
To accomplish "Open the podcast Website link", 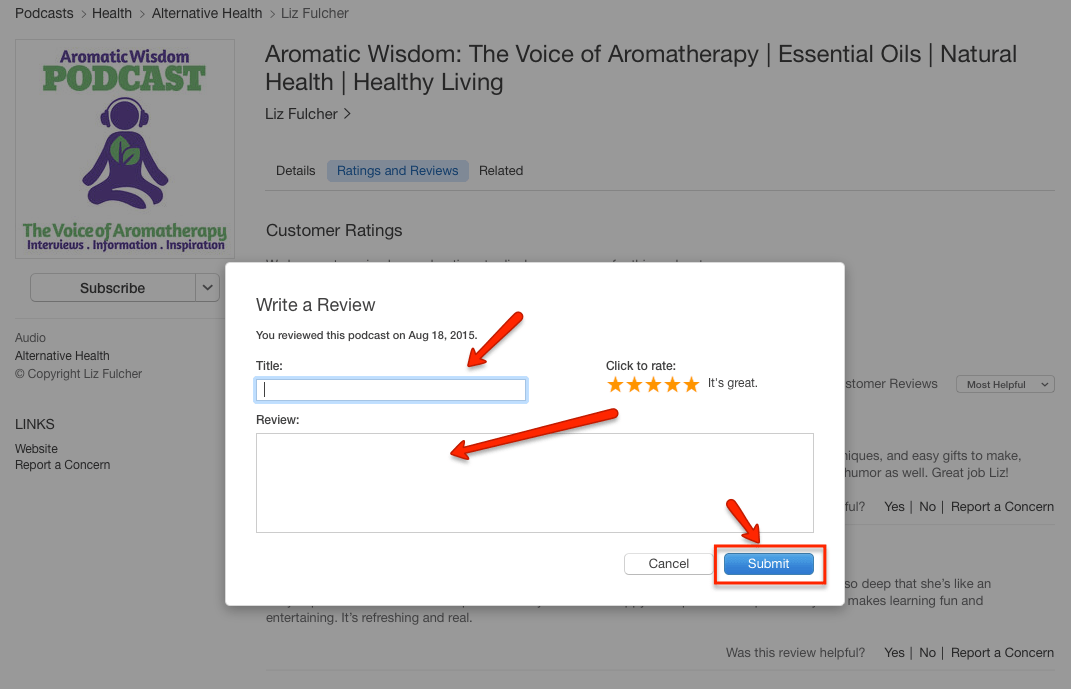I will coord(36,449).
